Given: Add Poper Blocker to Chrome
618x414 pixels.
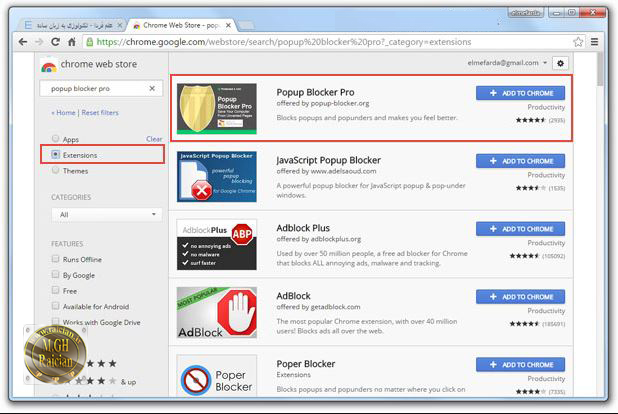Looking at the screenshot, I should click(520, 365).
